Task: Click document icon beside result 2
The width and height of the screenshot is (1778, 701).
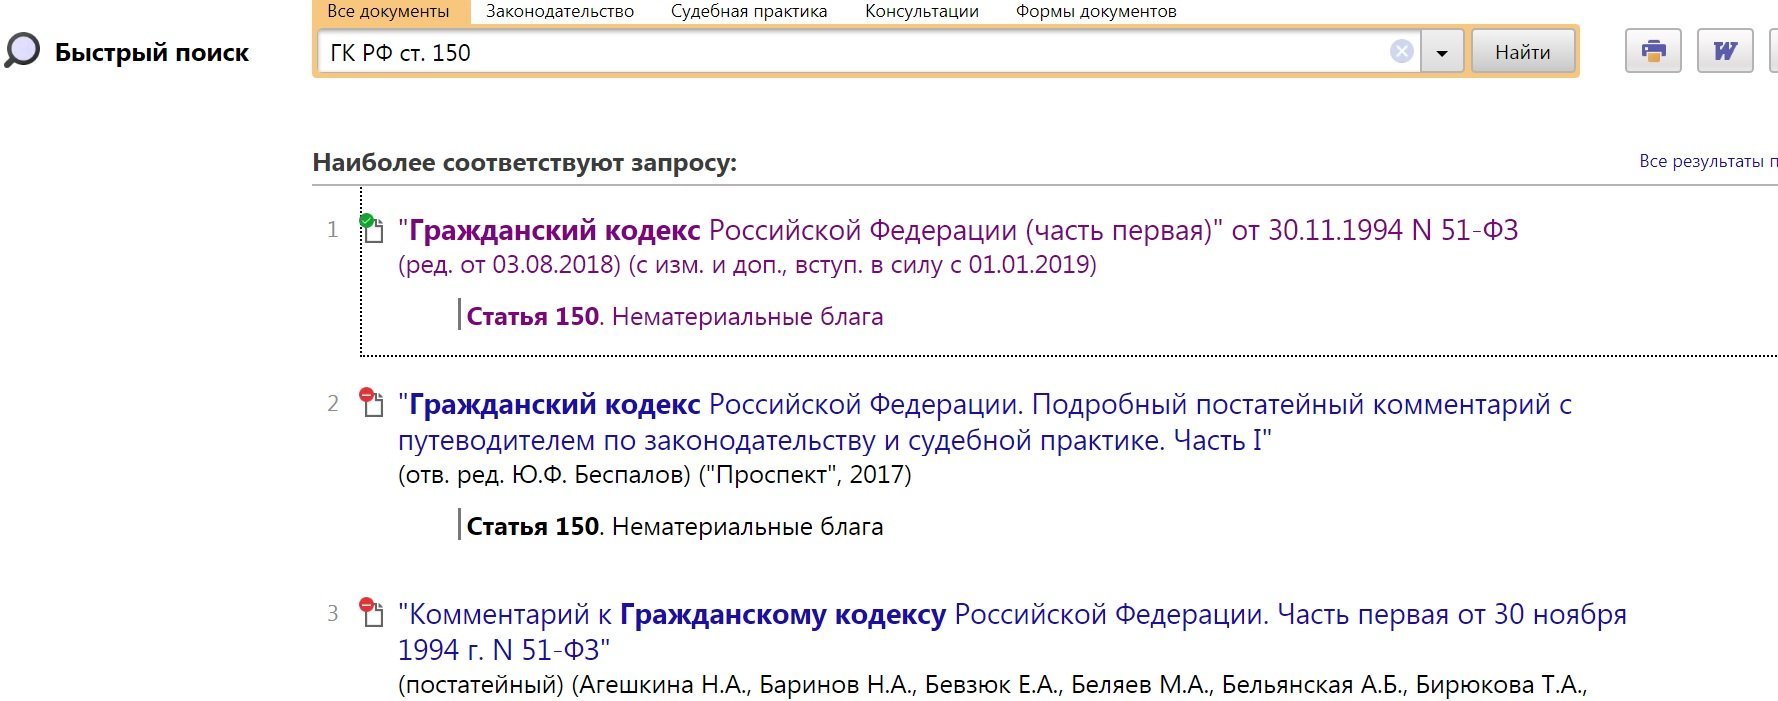Action: coord(372,403)
